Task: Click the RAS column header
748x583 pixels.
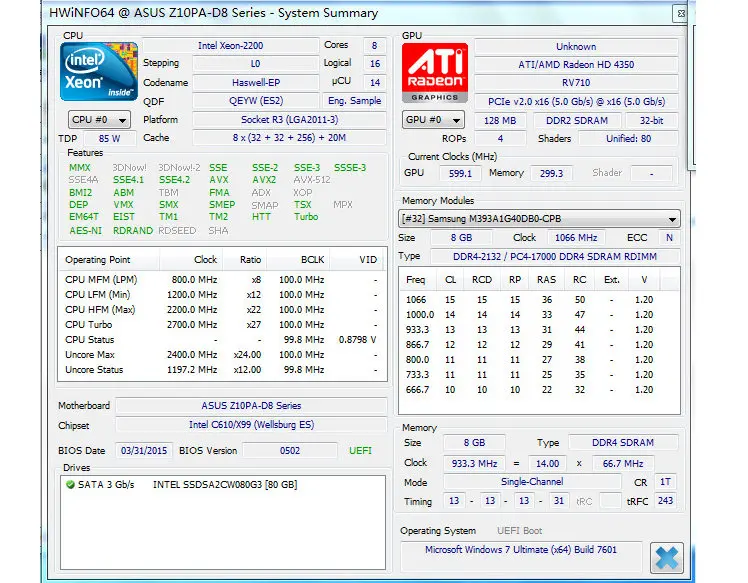Action: coord(546,280)
